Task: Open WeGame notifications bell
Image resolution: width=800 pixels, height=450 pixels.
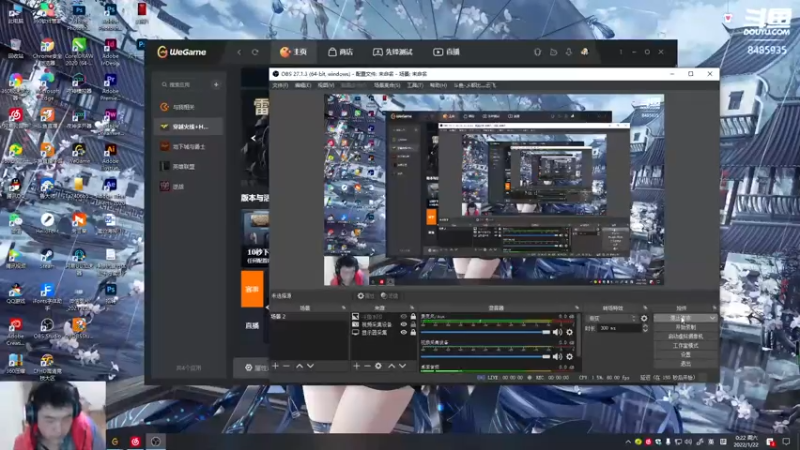Action: 568,52
